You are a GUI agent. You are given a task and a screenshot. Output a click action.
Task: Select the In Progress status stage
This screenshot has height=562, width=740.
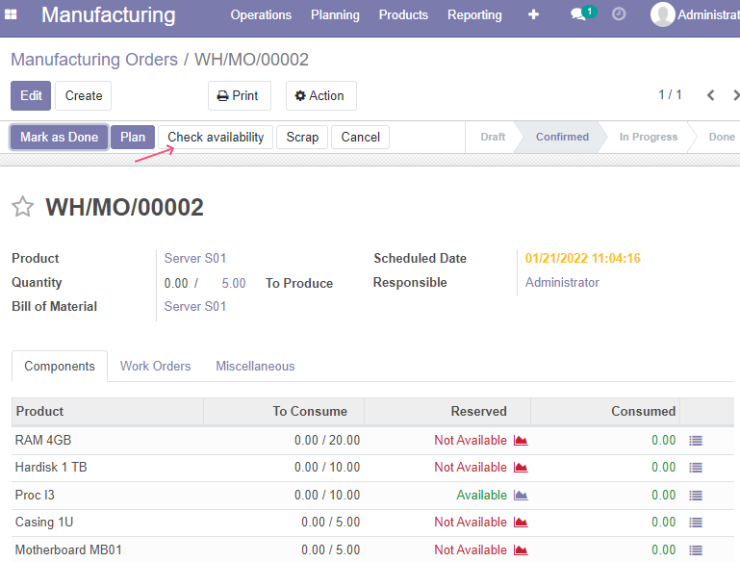coord(648,137)
